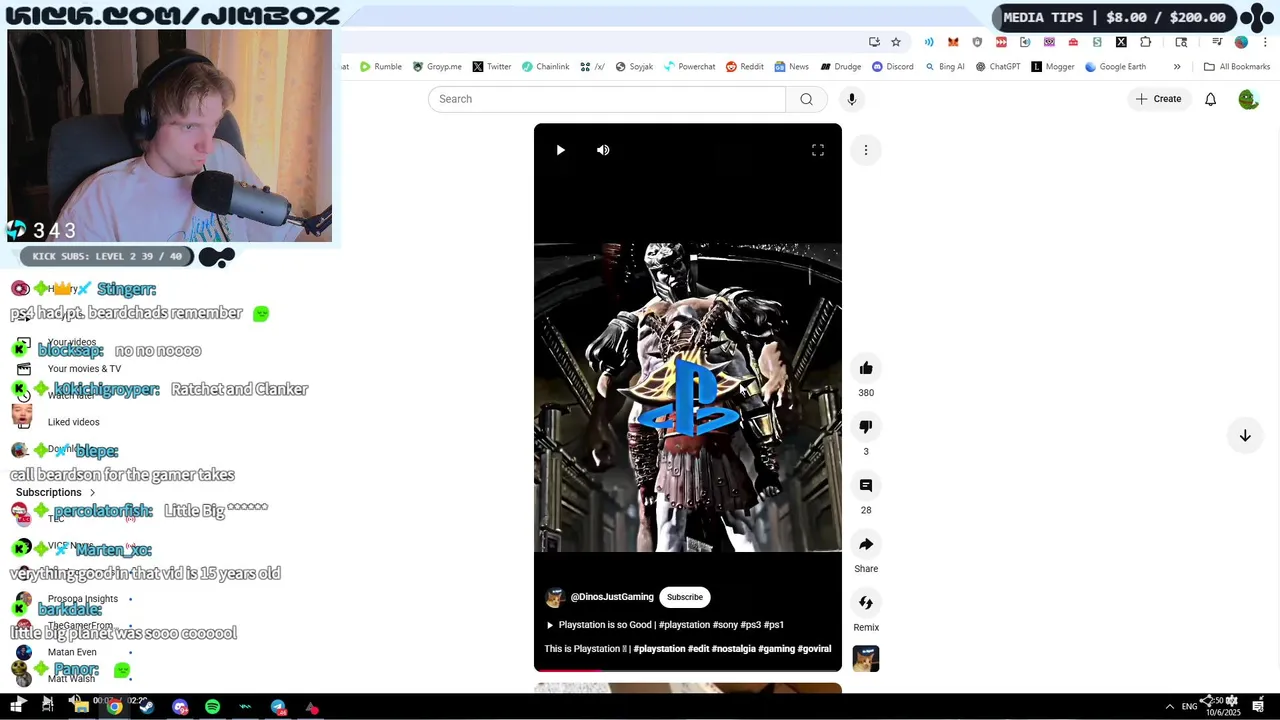Open Spotify in taskbar
The image size is (1280, 720).
coord(212,707)
